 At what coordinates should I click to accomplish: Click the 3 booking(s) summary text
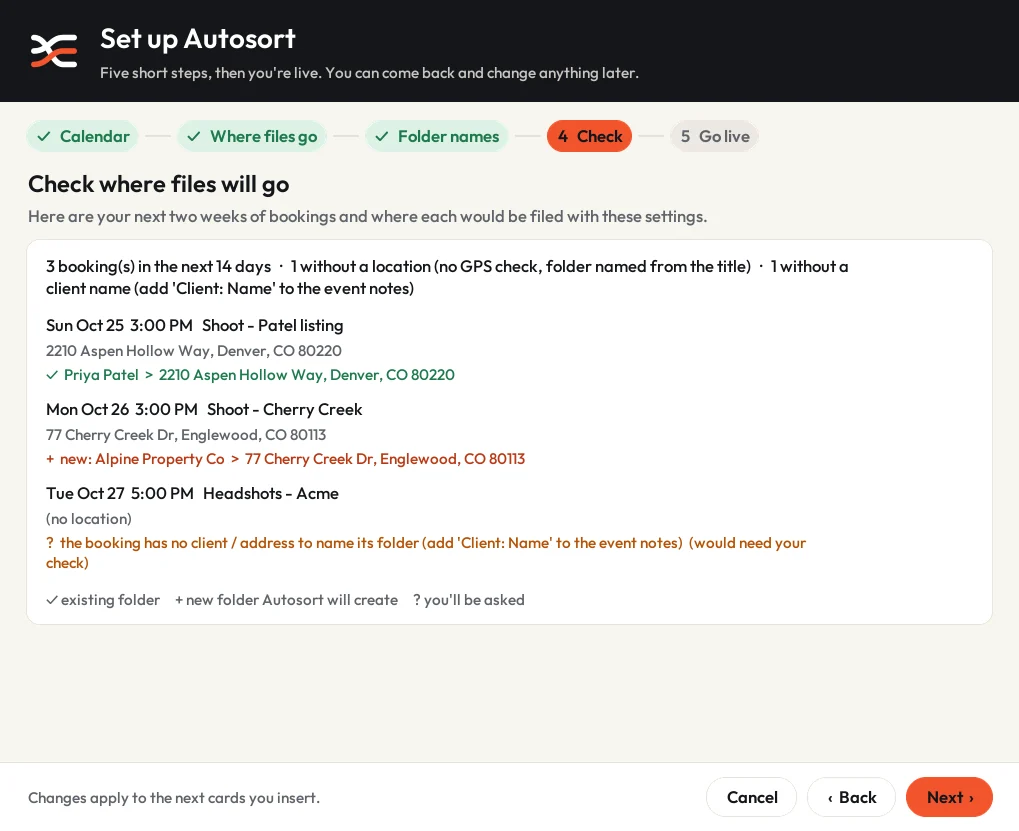pos(447,277)
